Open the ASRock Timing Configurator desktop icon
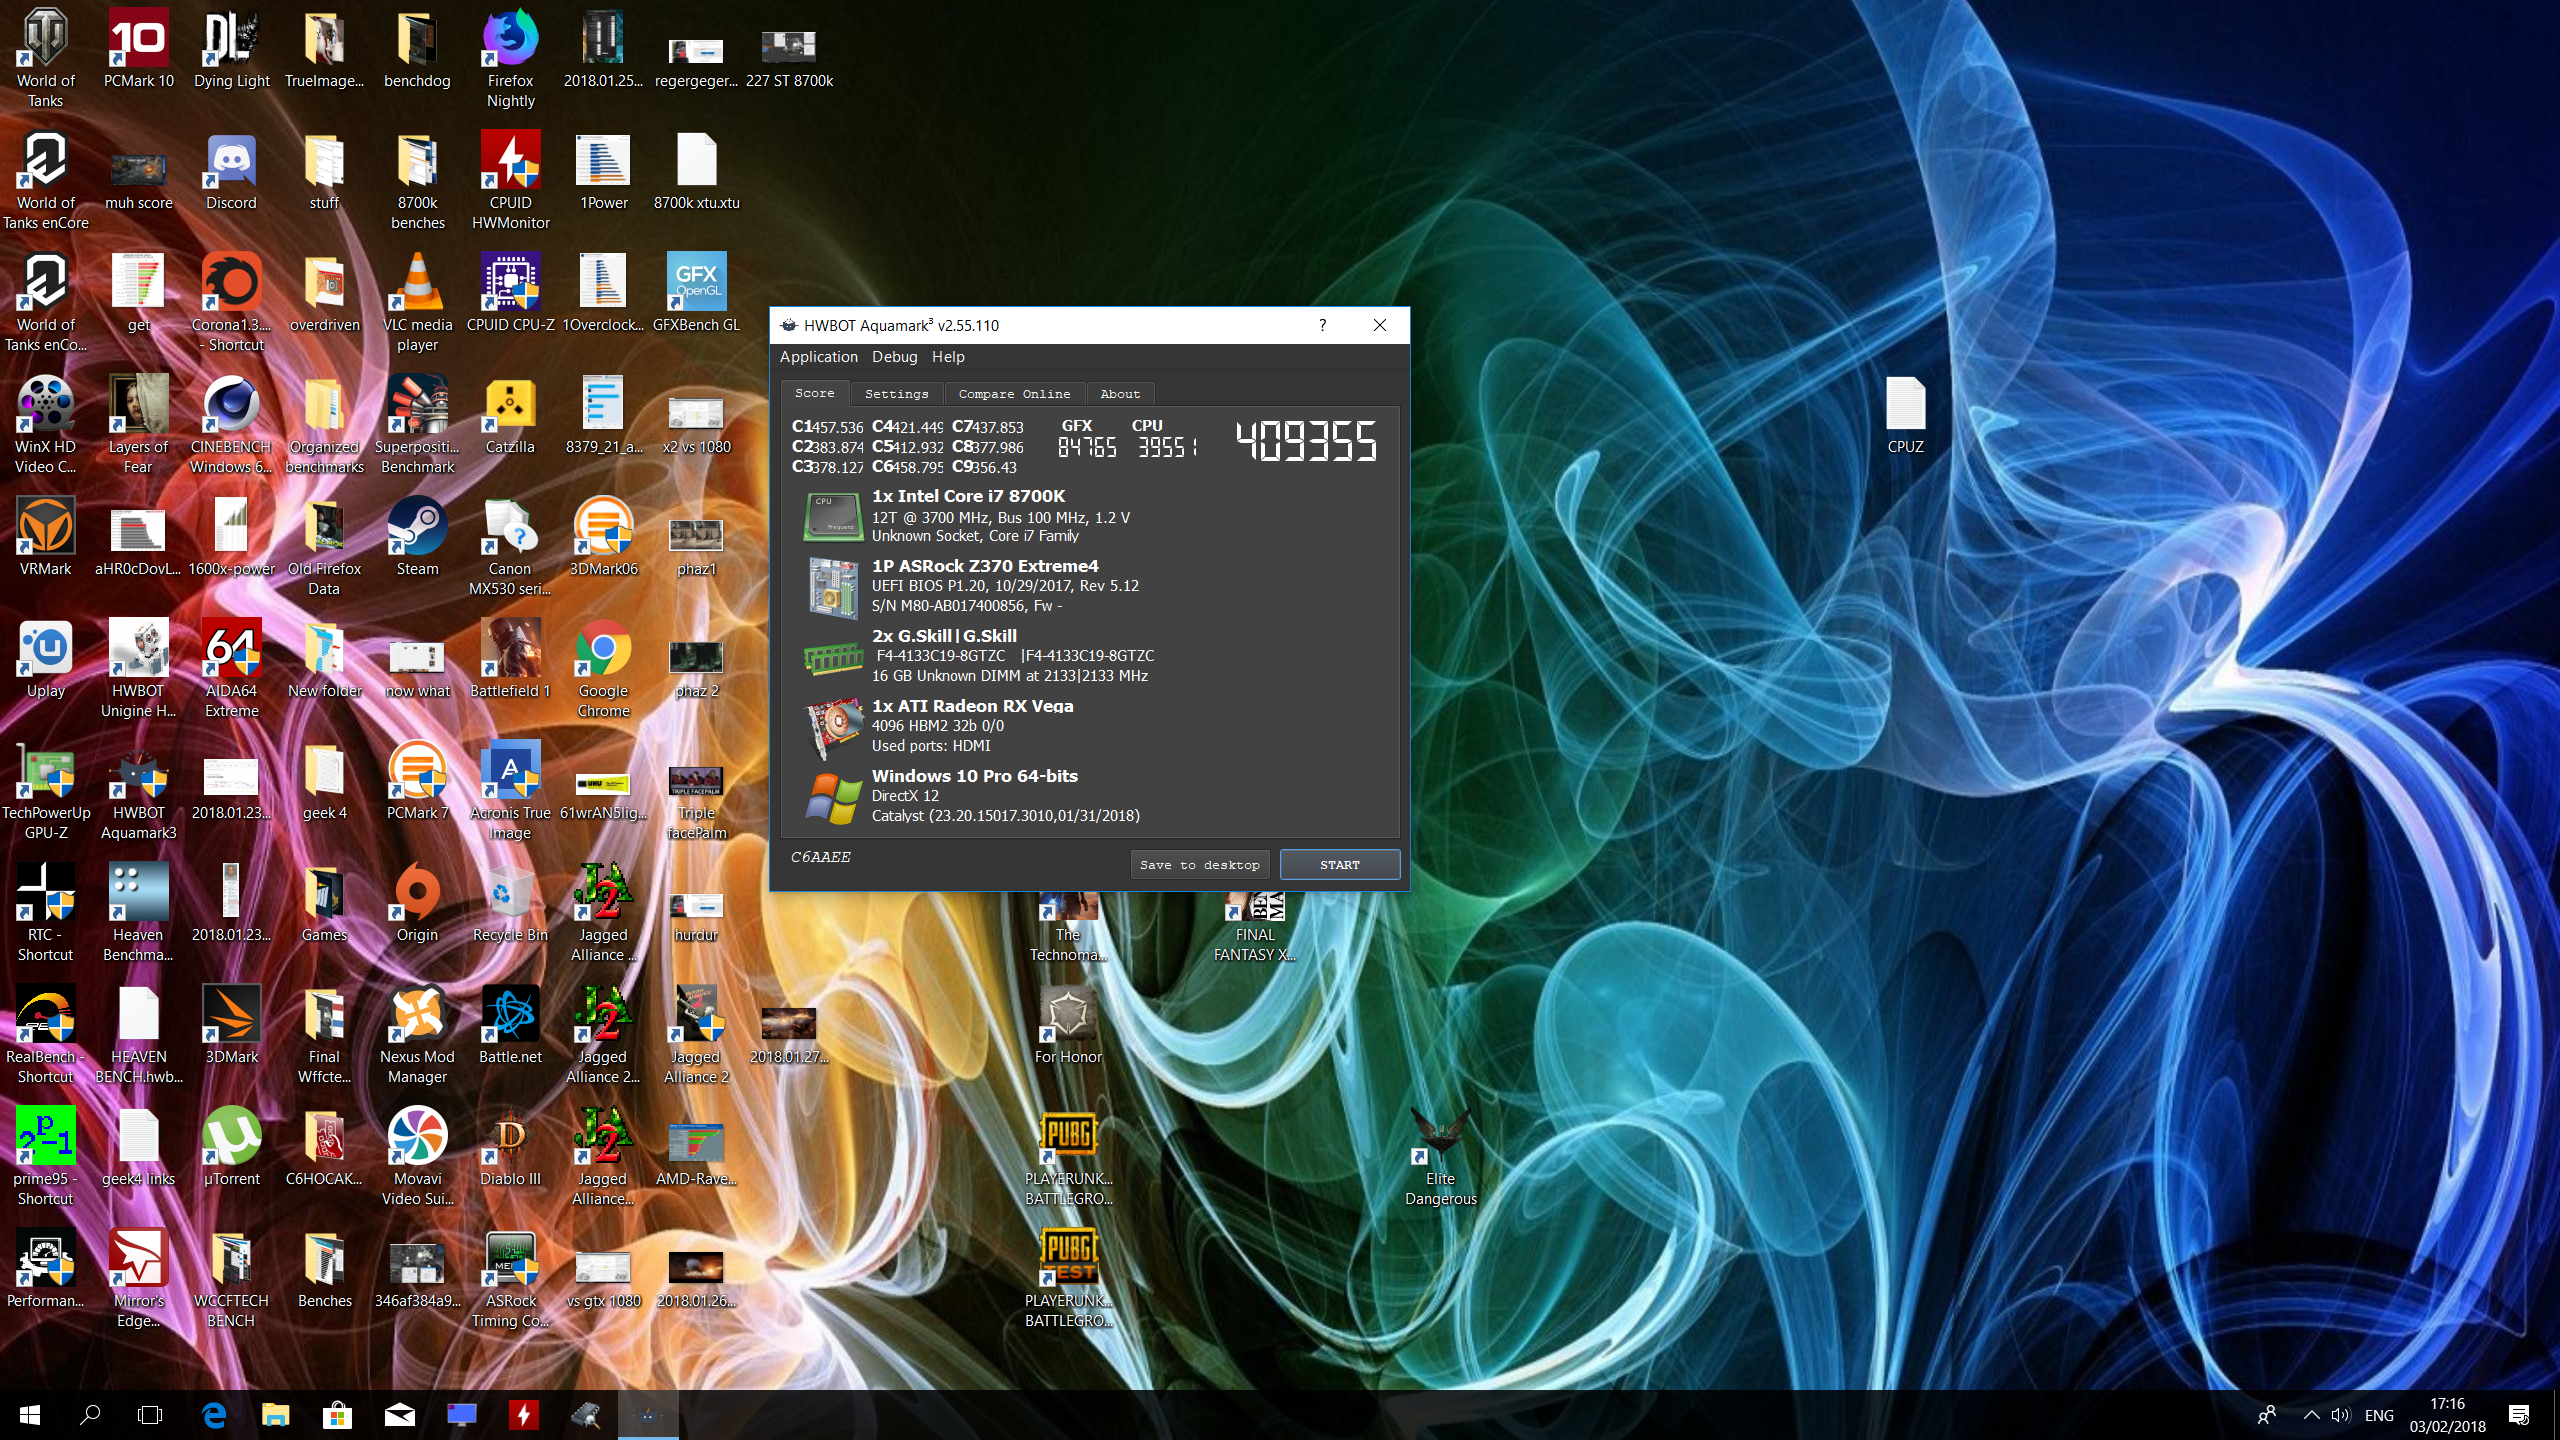The height and width of the screenshot is (1440, 2560). [x=510, y=1280]
